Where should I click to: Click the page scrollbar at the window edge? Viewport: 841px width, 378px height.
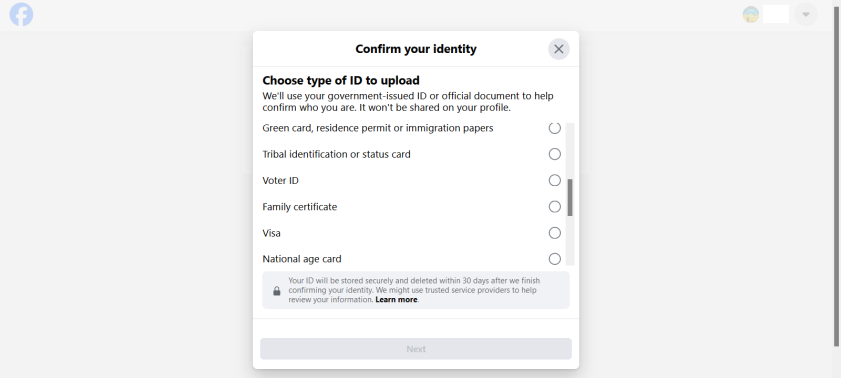pyautogui.click(x=836, y=174)
